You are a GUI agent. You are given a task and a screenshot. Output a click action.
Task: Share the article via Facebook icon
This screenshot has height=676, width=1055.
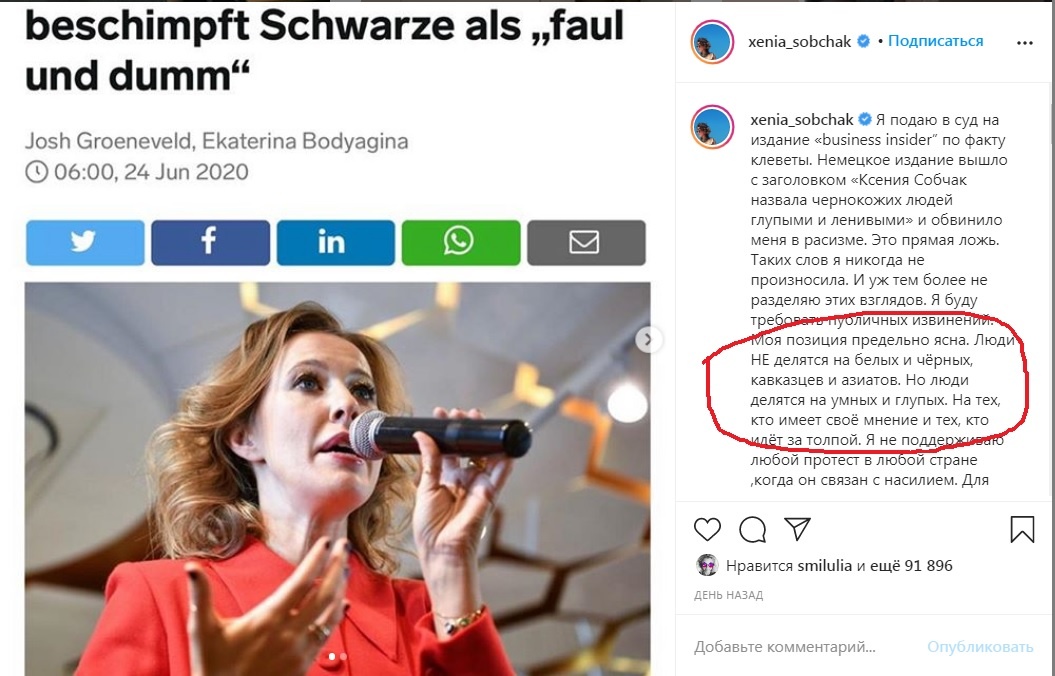[x=210, y=242]
